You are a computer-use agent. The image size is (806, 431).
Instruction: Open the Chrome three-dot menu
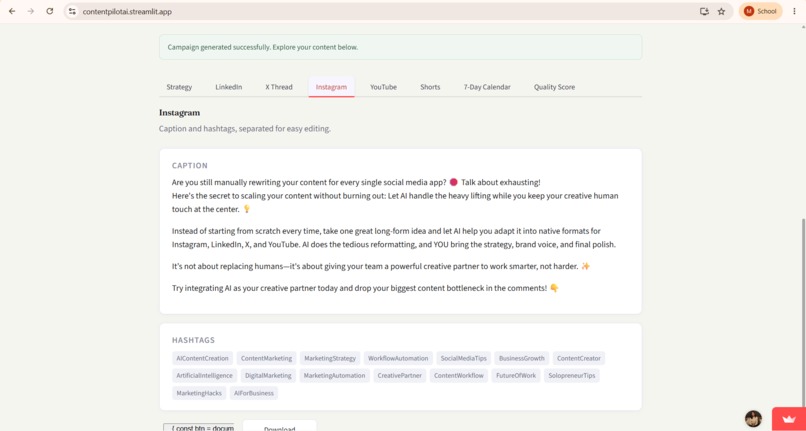tap(794, 11)
